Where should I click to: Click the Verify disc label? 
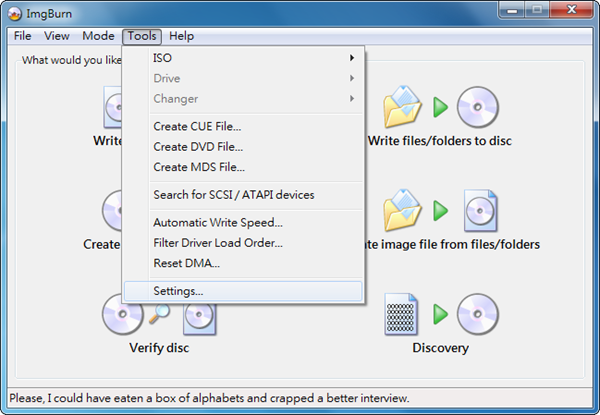[159, 348]
